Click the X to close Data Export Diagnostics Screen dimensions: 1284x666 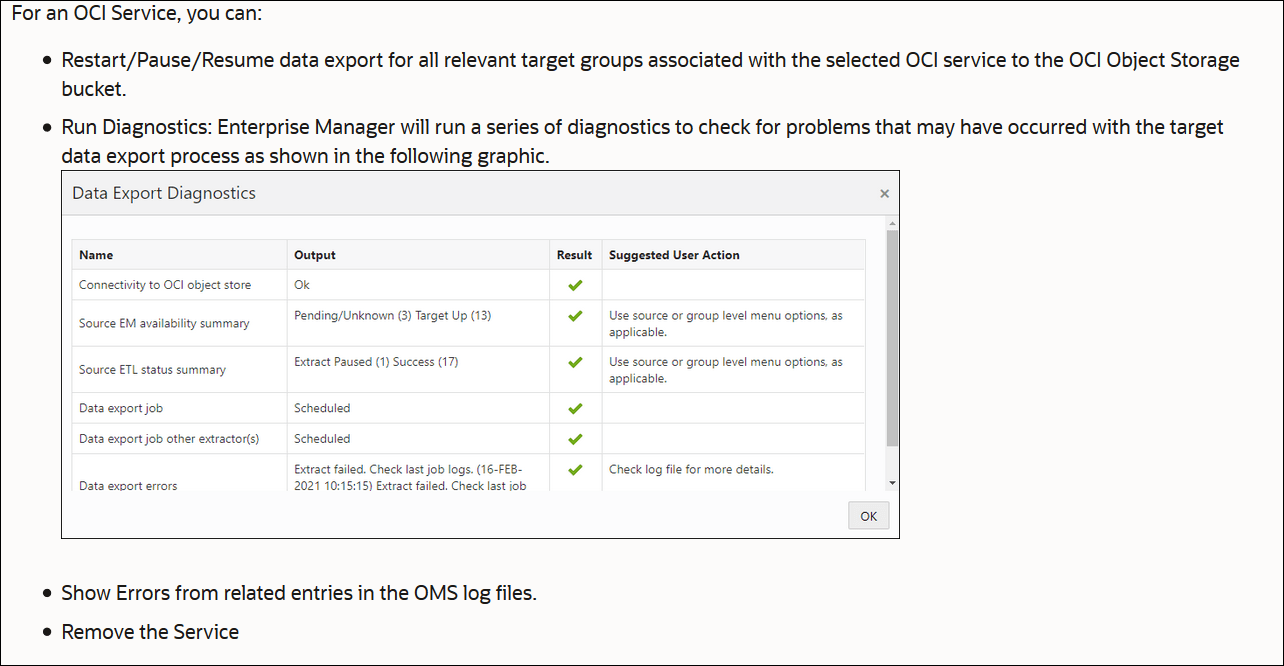tap(884, 193)
